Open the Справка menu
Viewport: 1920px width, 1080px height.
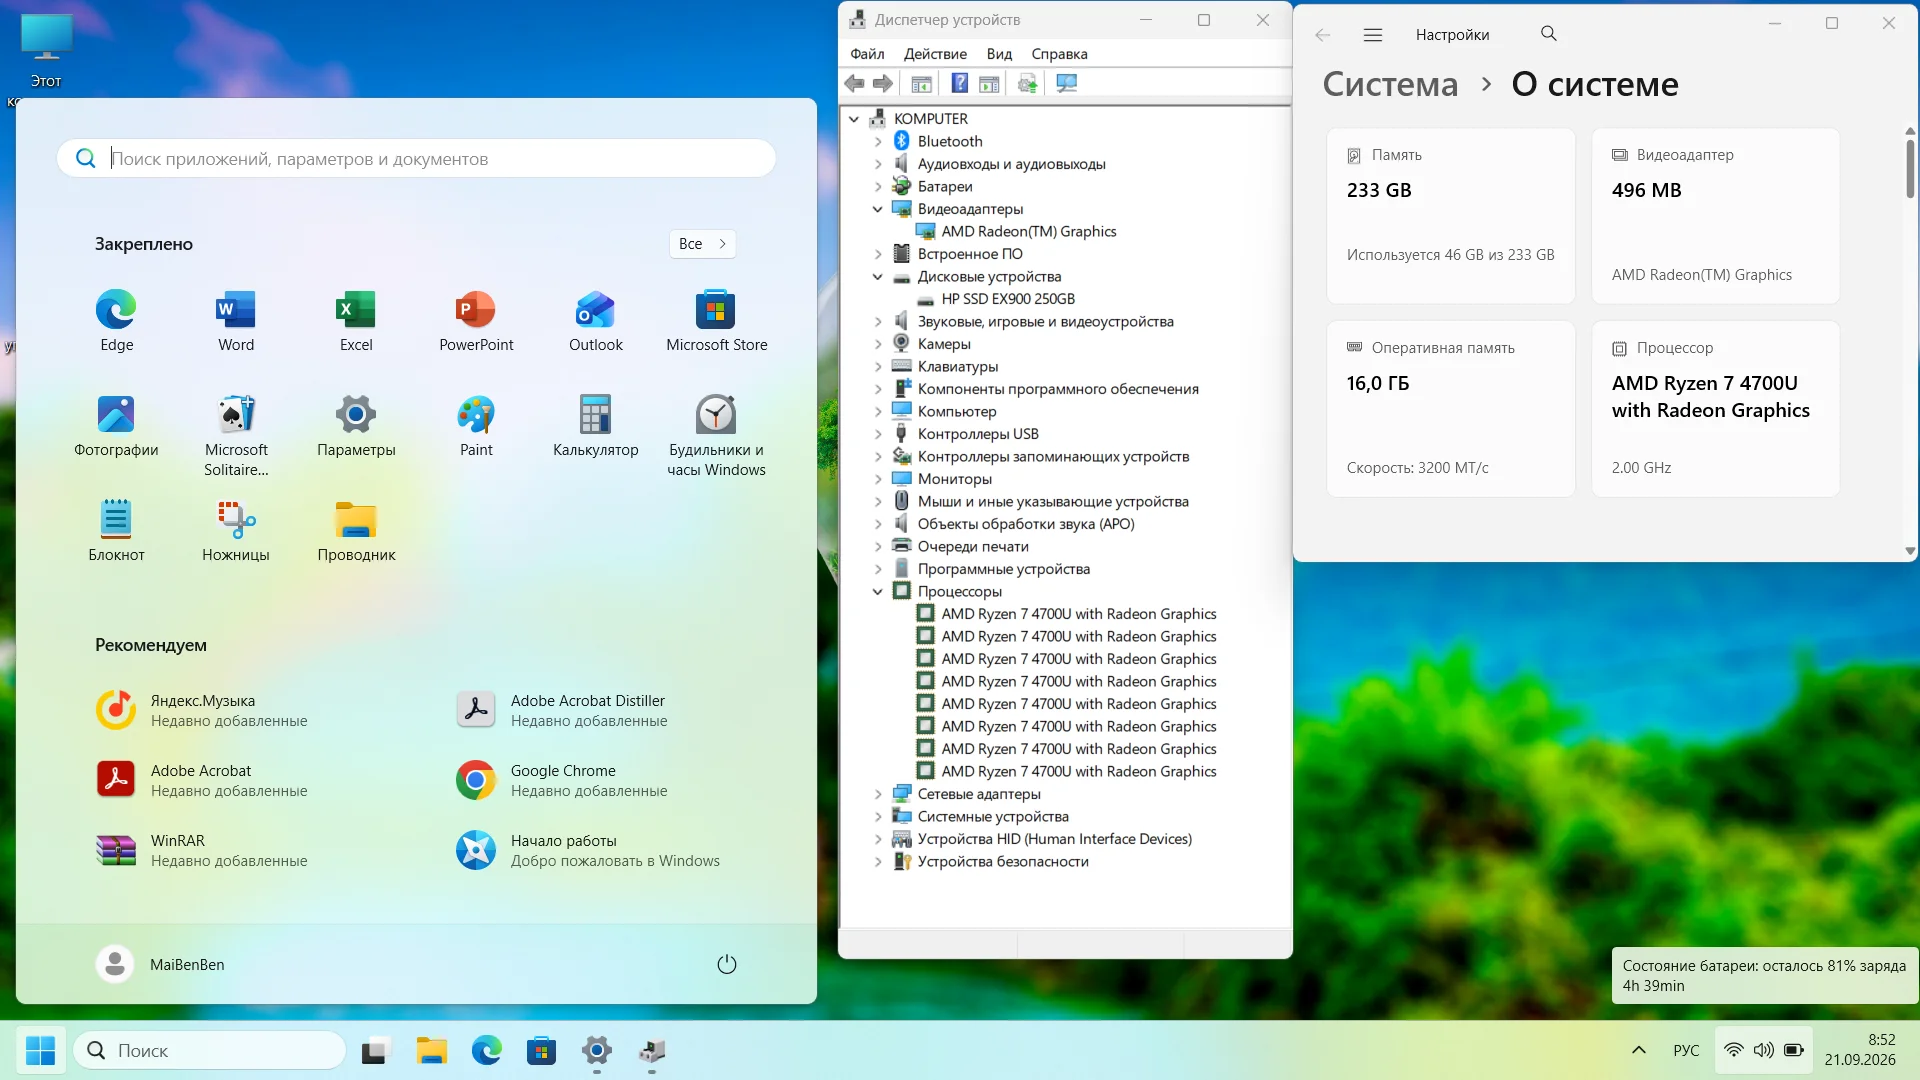coord(1059,54)
